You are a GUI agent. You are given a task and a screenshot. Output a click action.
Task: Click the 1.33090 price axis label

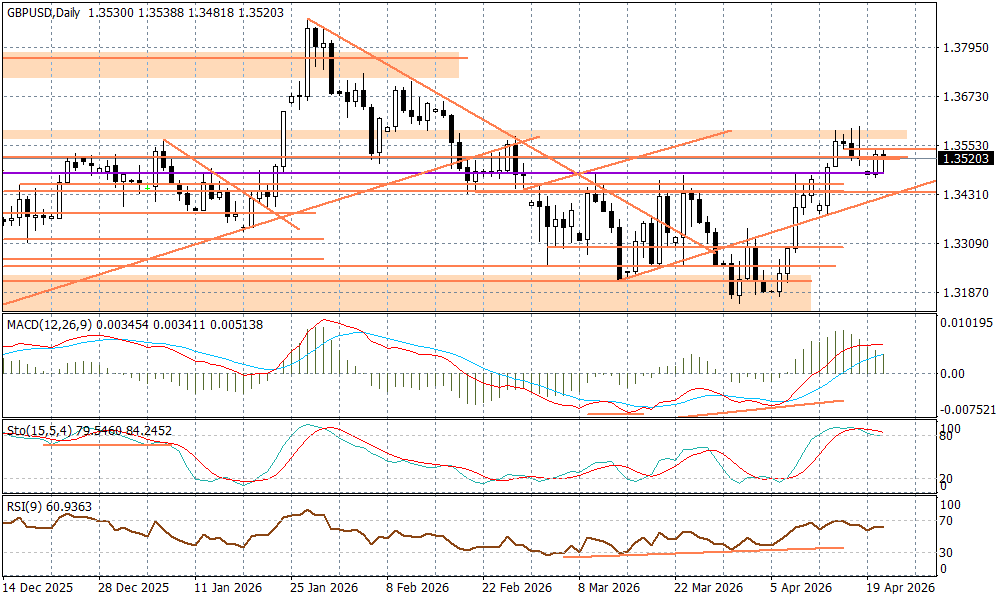[x=965, y=243]
